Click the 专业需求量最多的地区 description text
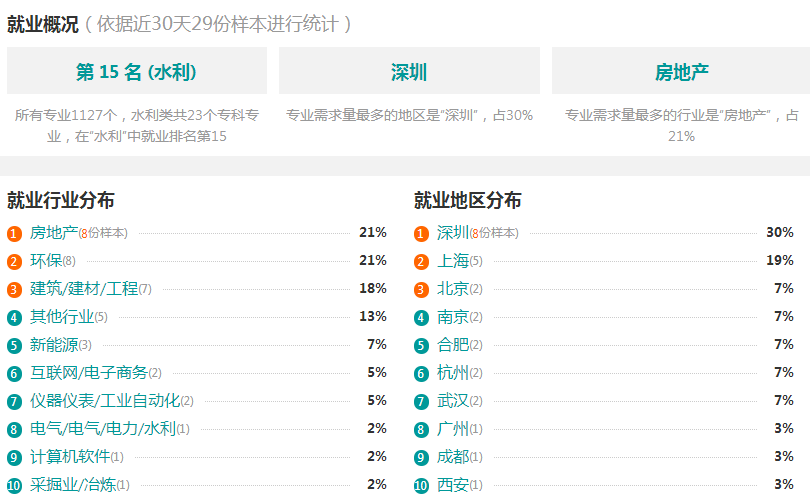810x503 pixels. [409, 115]
